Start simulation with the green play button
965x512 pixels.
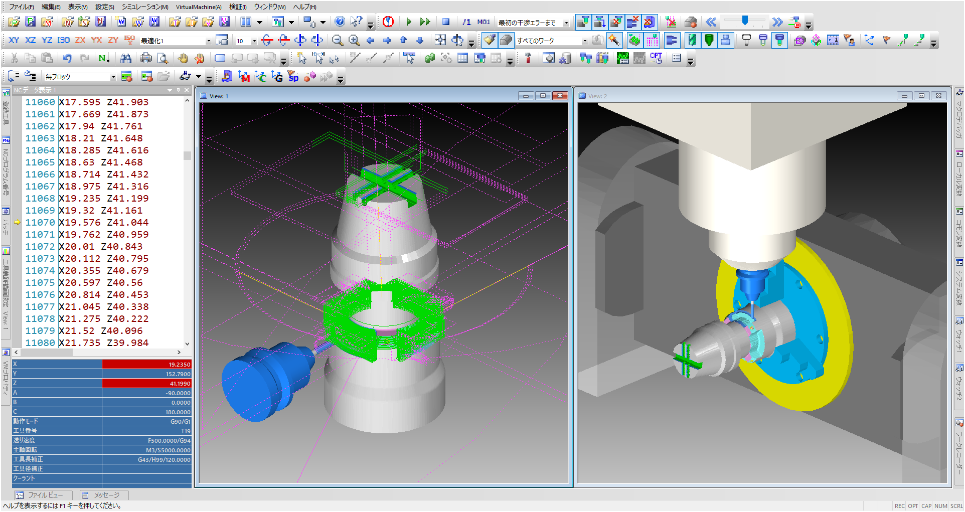(409, 22)
